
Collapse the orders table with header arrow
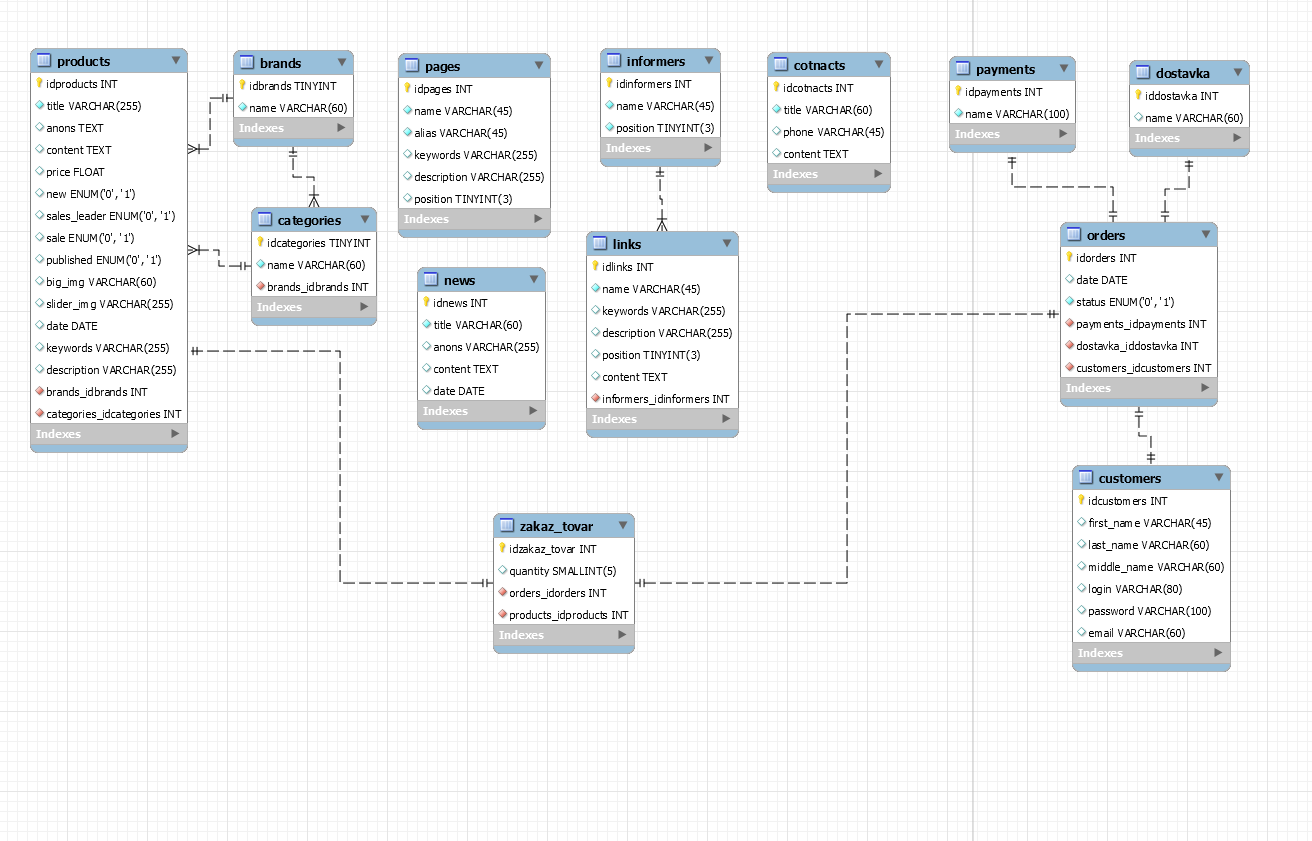(1206, 235)
